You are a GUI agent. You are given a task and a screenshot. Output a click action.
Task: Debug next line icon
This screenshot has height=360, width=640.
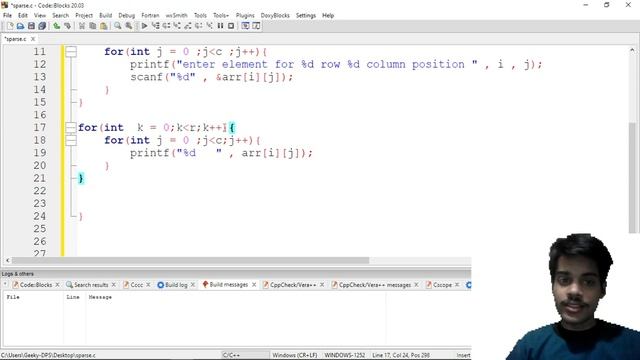pyautogui.click(x=166, y=26)
